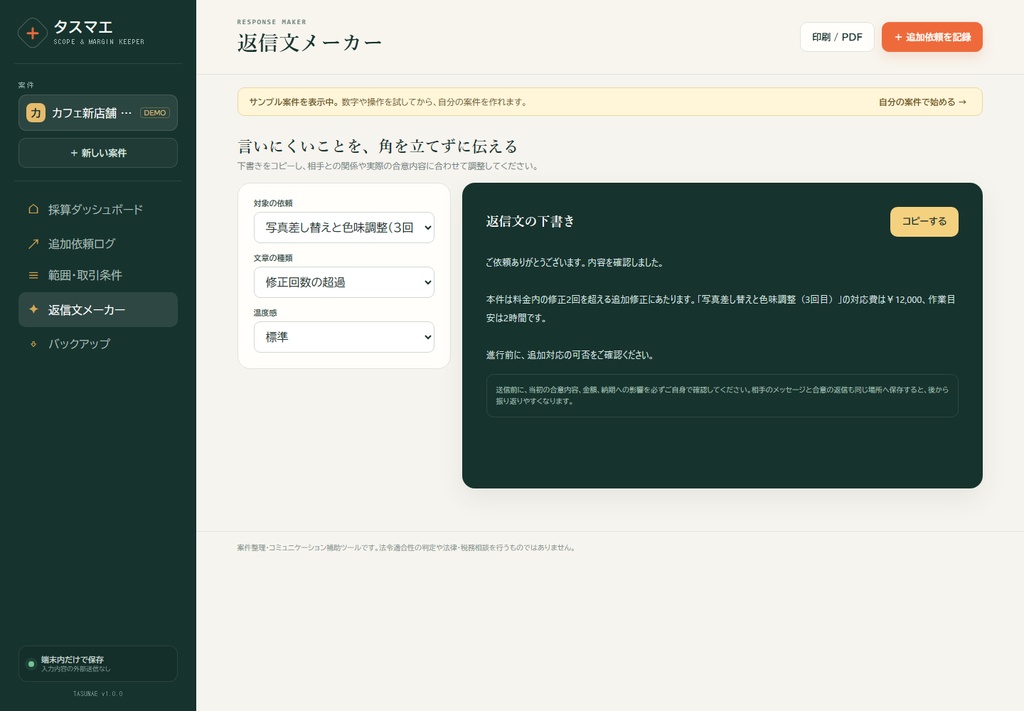Screen dimensions: 1024x711
Task: Open 範囲・取引条件 section
Action: (98, 276)
